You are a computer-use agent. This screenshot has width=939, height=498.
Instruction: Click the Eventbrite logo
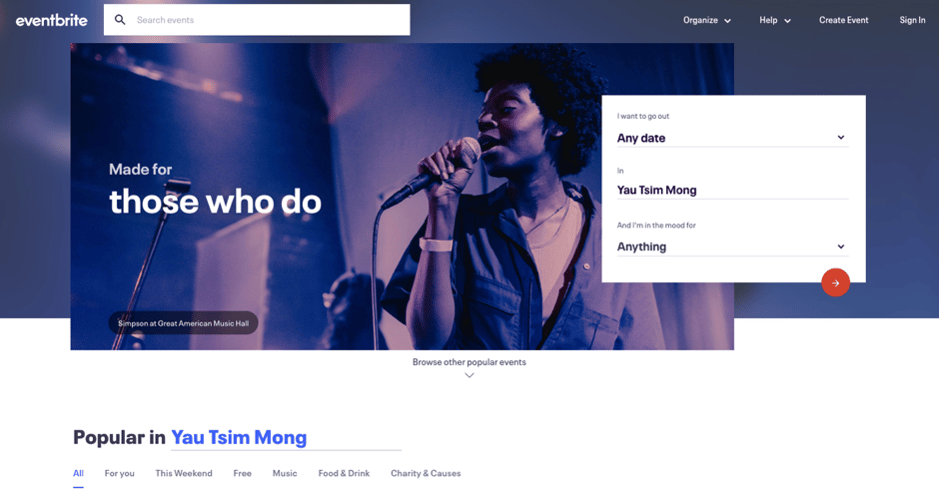[x=52, y=20]
